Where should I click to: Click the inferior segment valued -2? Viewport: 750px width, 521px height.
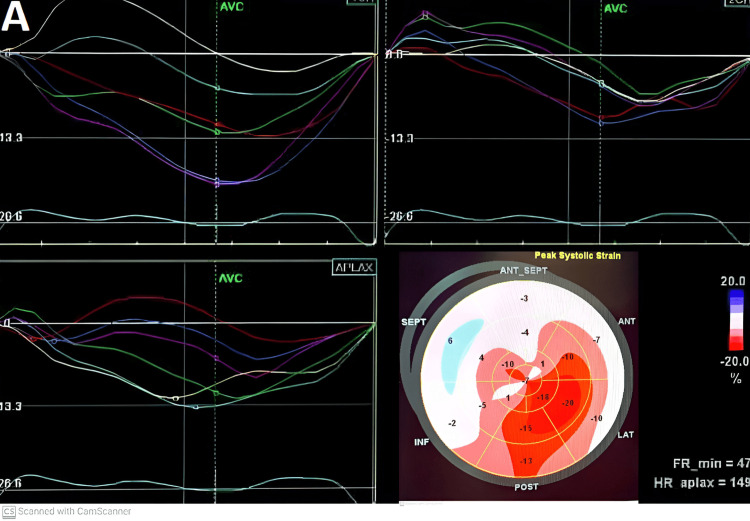tap(452, 423)
